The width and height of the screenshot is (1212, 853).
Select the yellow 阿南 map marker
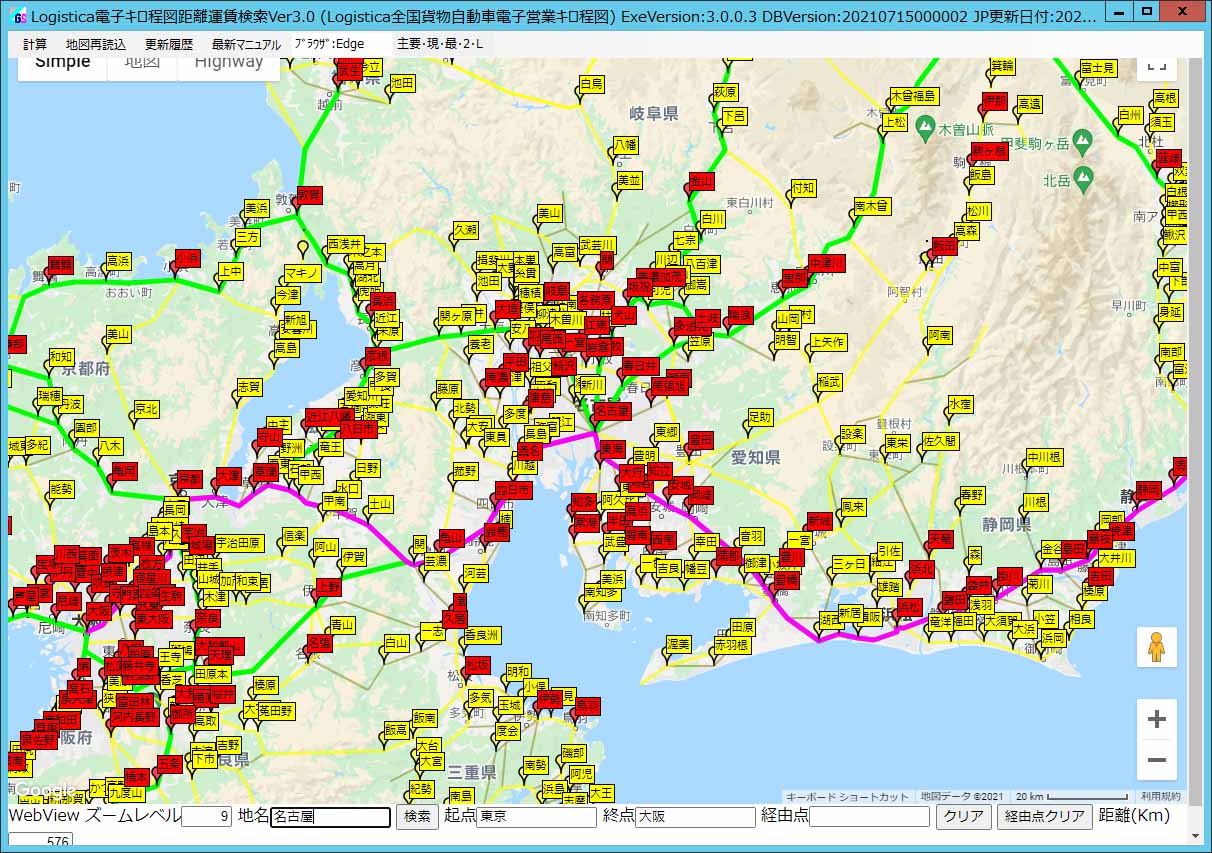[940, 335]
